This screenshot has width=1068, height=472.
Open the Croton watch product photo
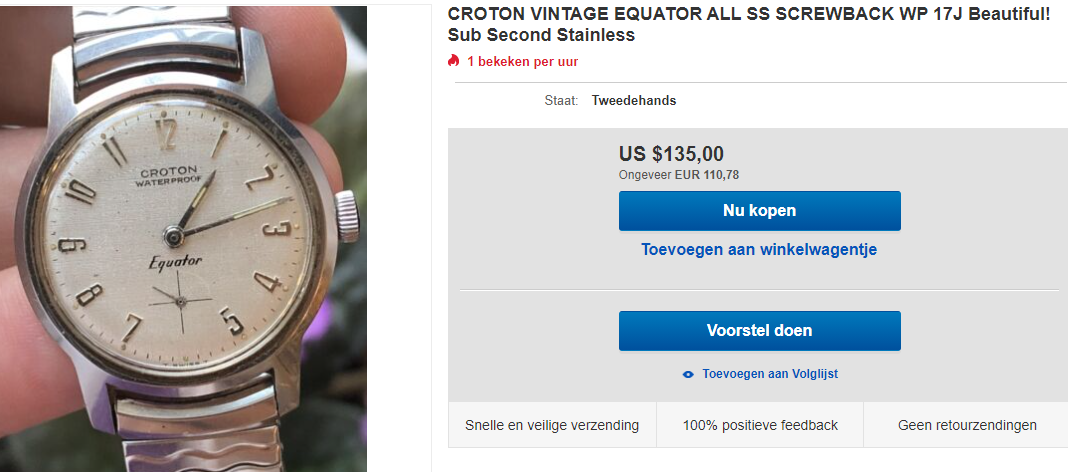tap(183, 238)
